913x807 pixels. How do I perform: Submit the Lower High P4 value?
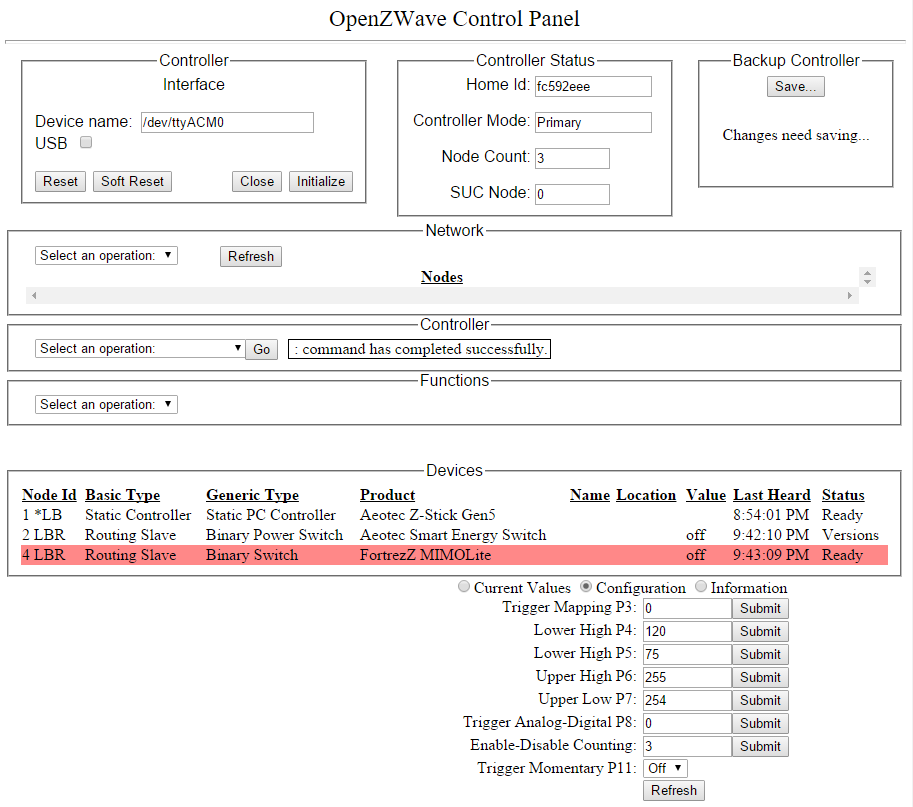[x=760, y=632]
